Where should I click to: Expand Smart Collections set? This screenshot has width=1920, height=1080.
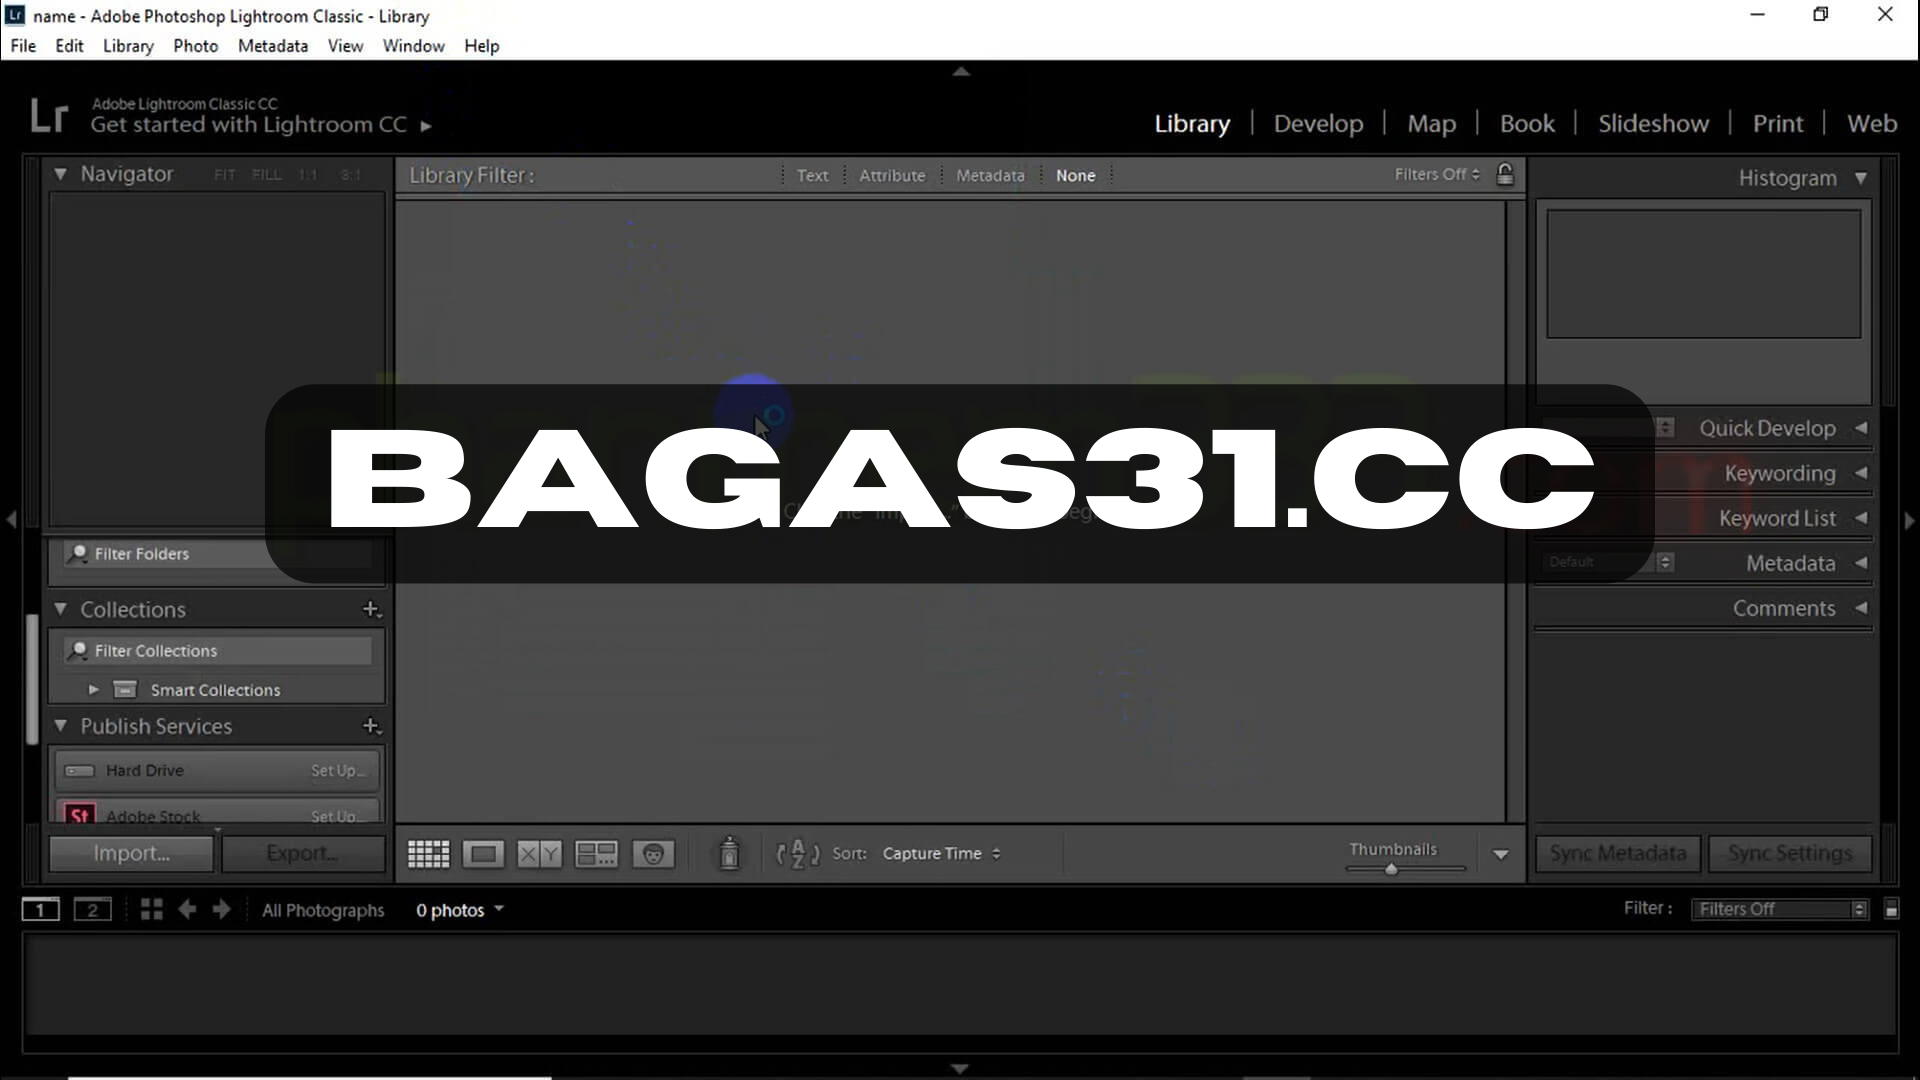[x=93, y=689]
